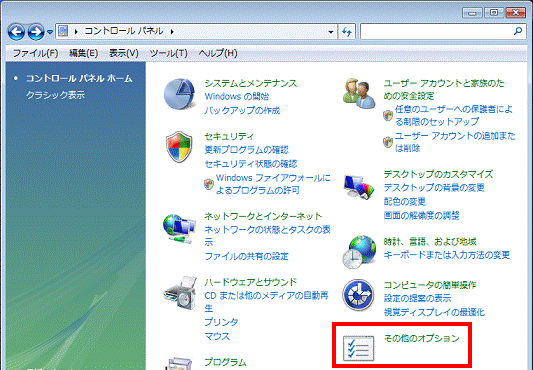
Task: Open 配色の変更 link
Action: click(405, 202)
